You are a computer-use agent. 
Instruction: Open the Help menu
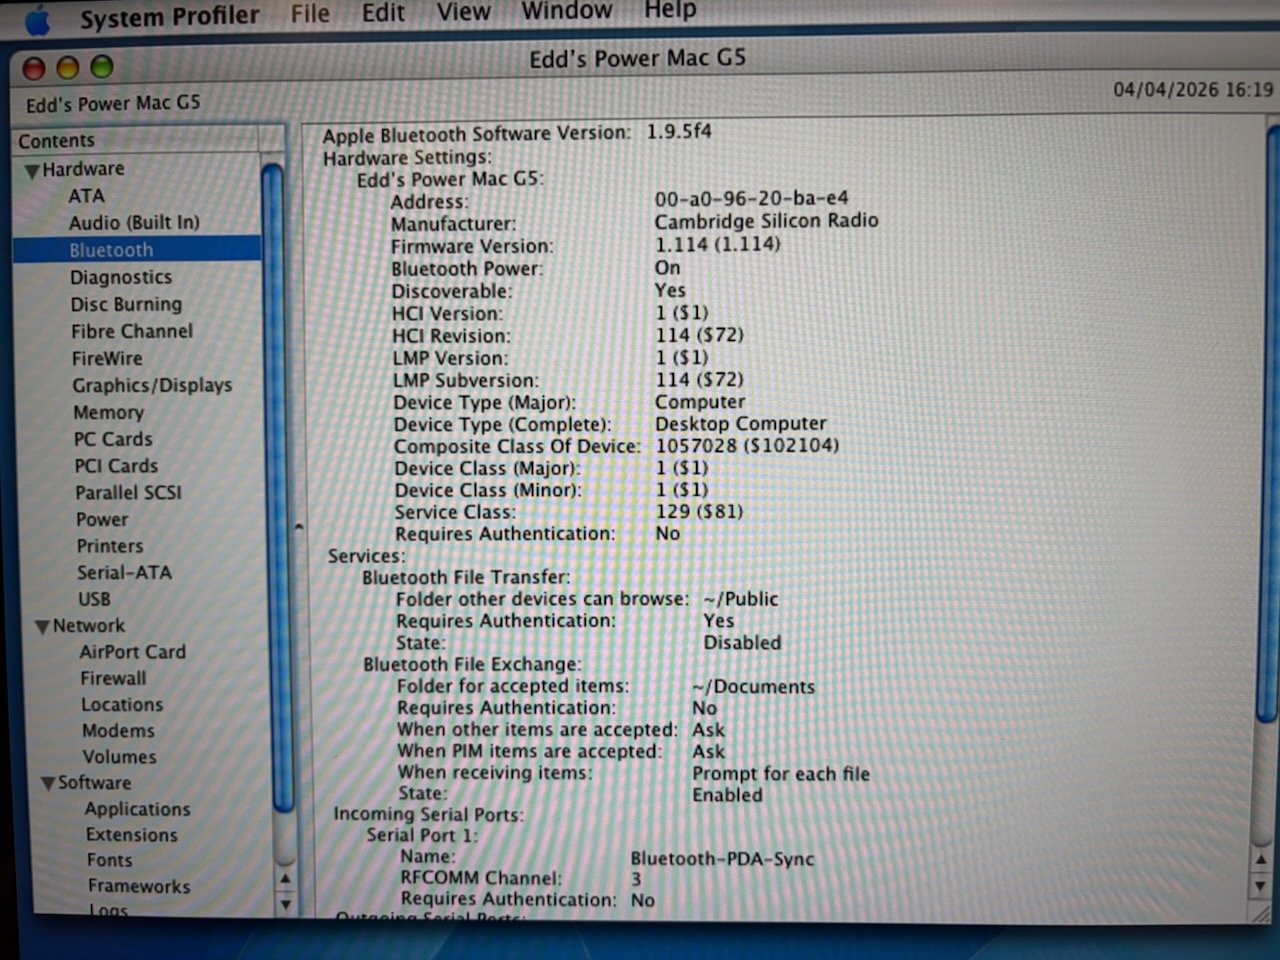click(x=670, y=11)
